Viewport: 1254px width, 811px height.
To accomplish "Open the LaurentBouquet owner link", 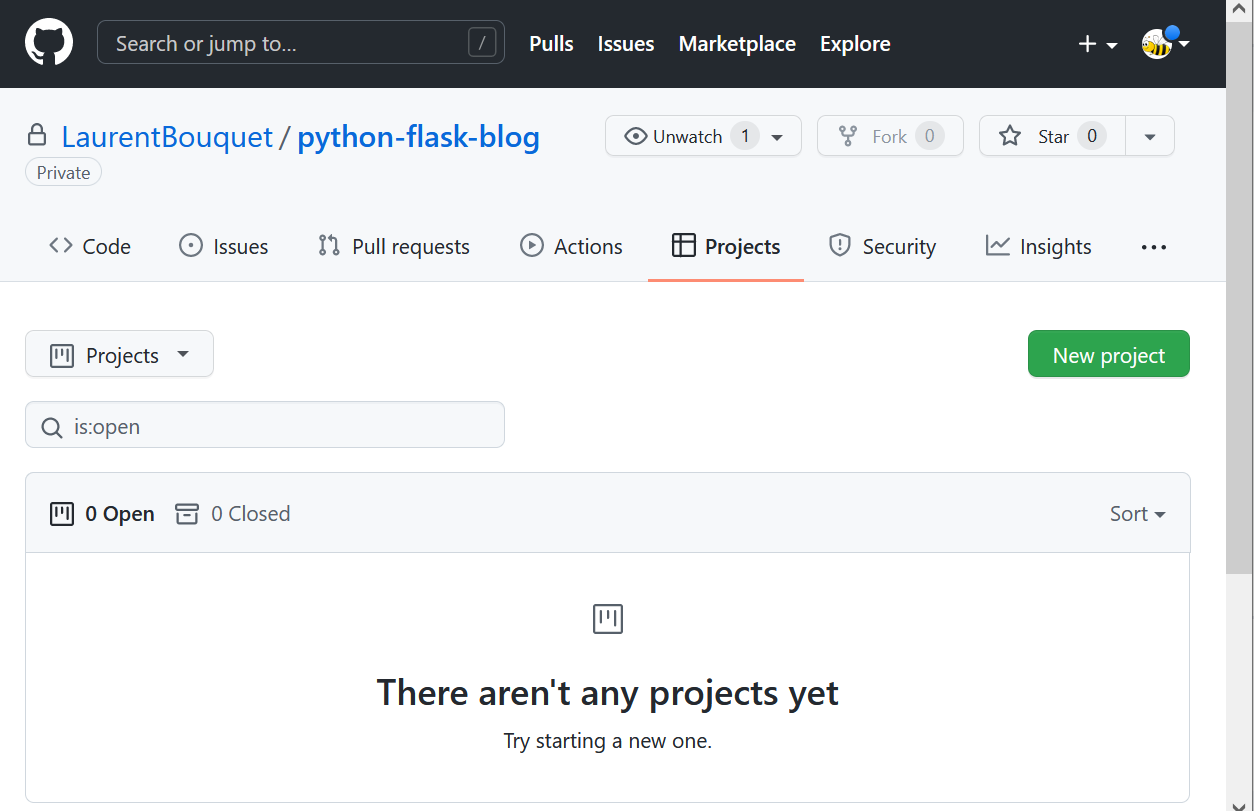I will [167, 137].
